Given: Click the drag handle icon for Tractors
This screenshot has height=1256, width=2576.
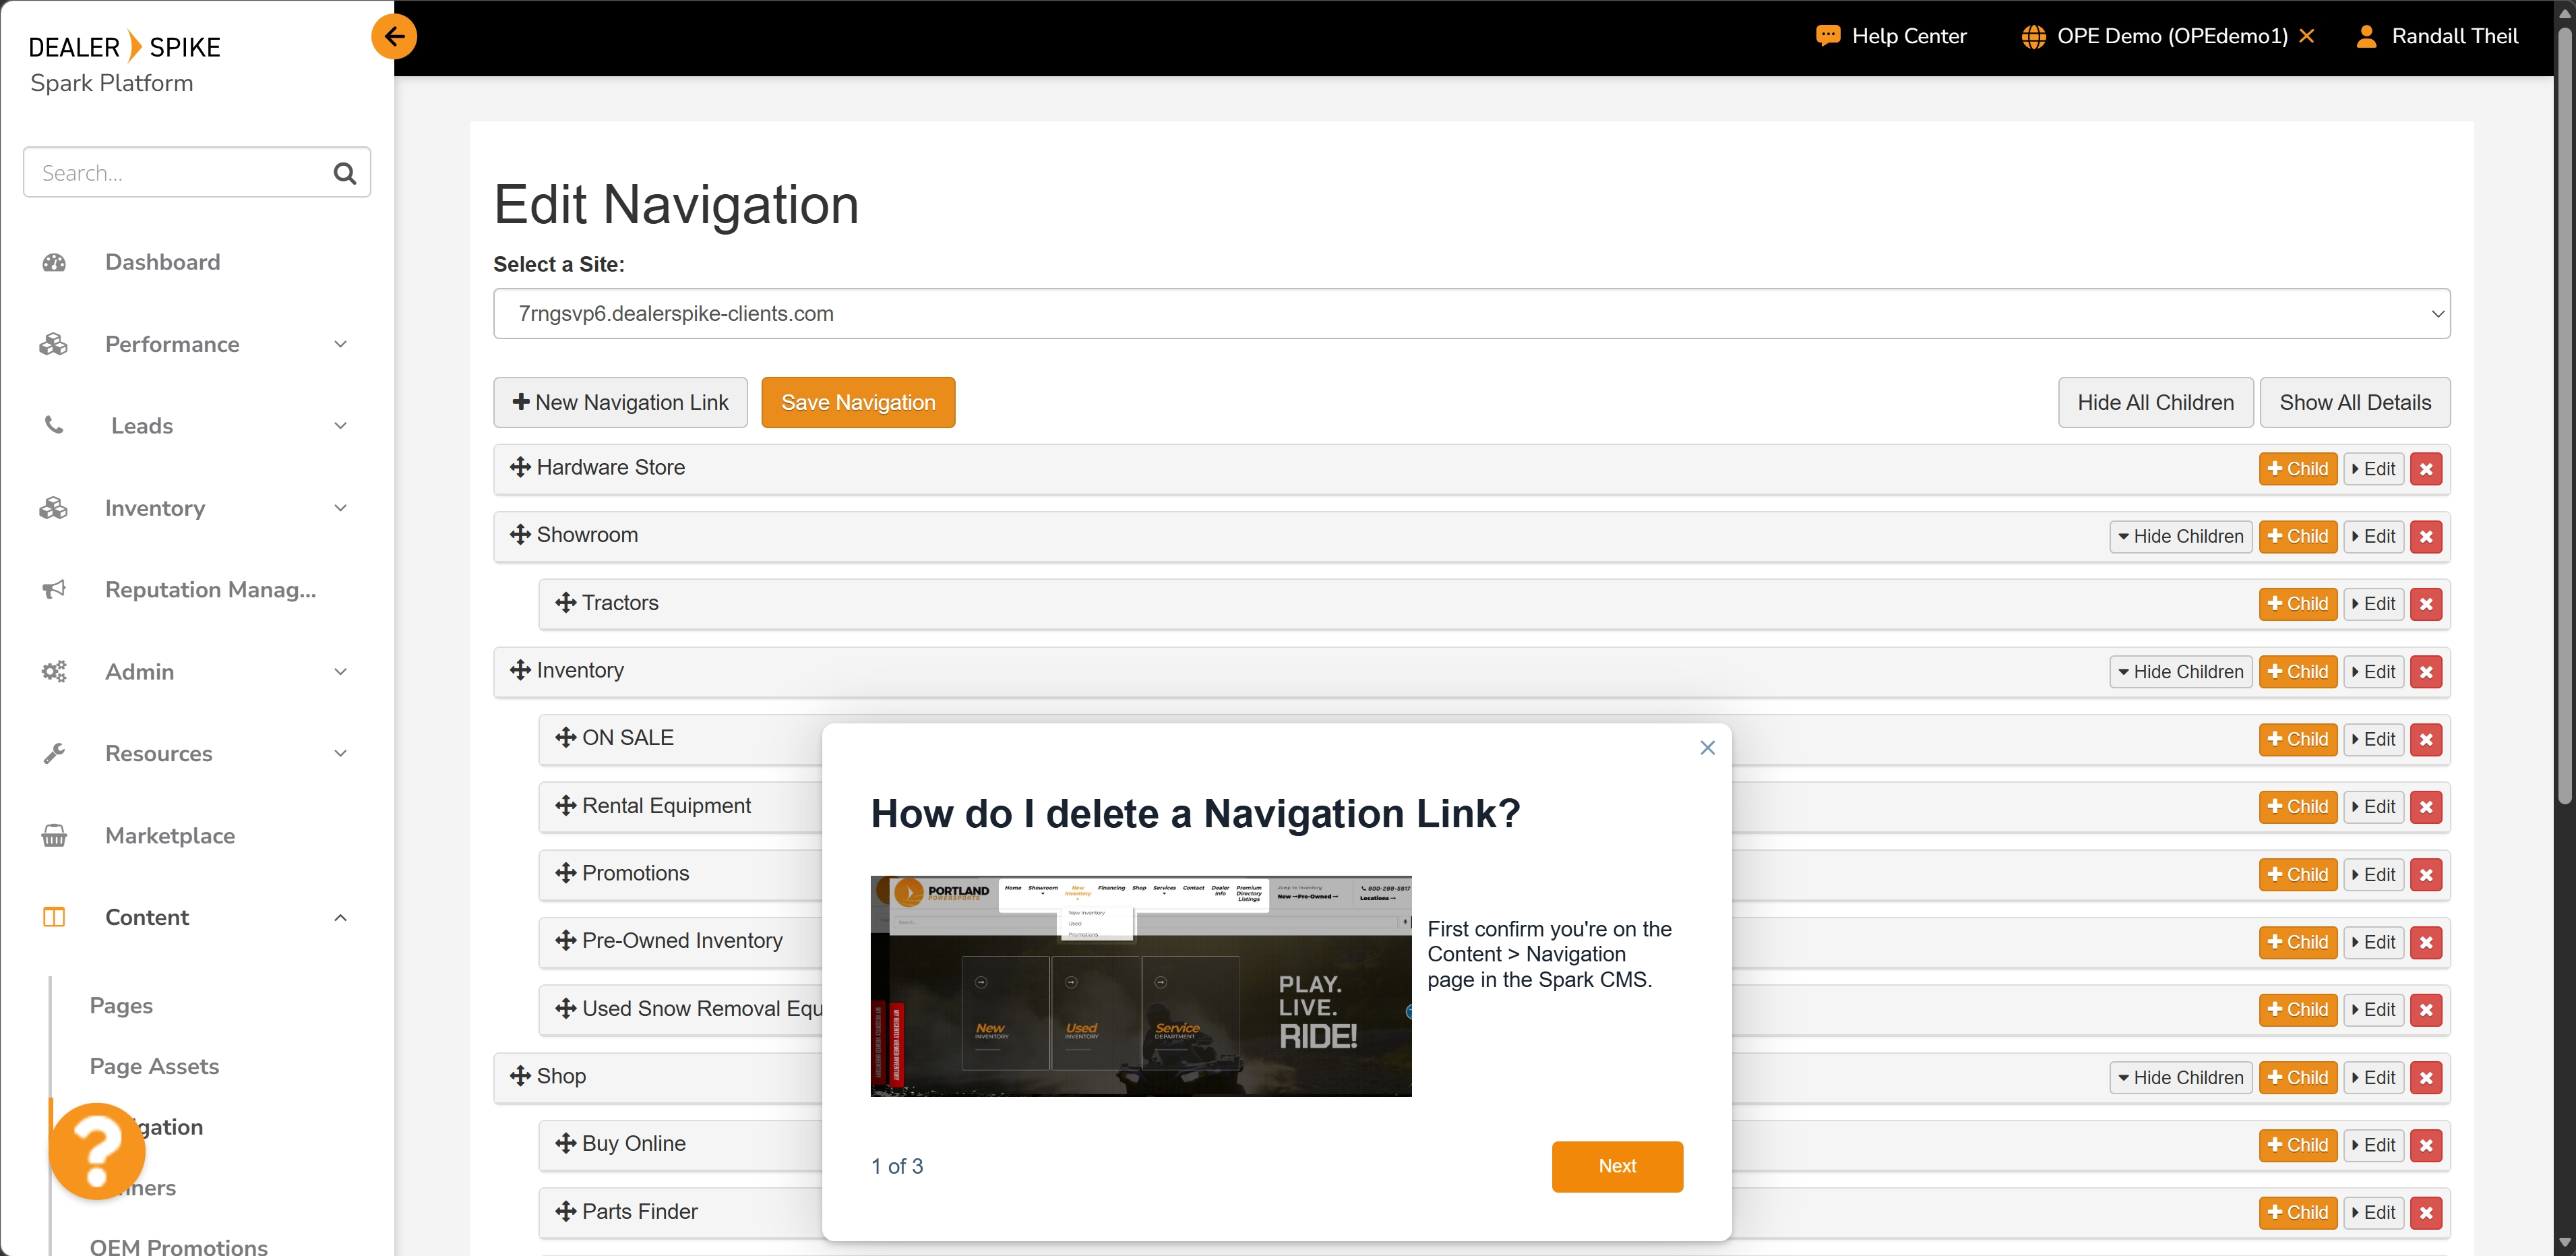Looking at the screenshot, I should tap(566, 603).
